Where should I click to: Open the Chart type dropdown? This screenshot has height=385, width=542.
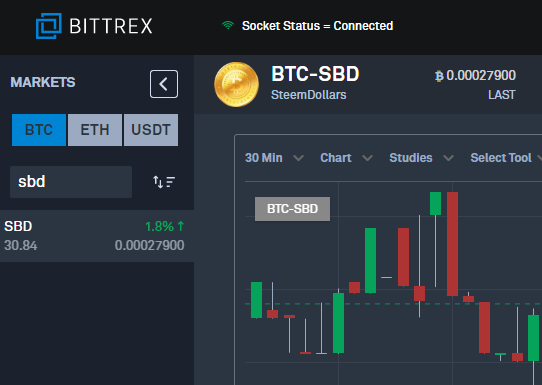[x=346, y=158]
